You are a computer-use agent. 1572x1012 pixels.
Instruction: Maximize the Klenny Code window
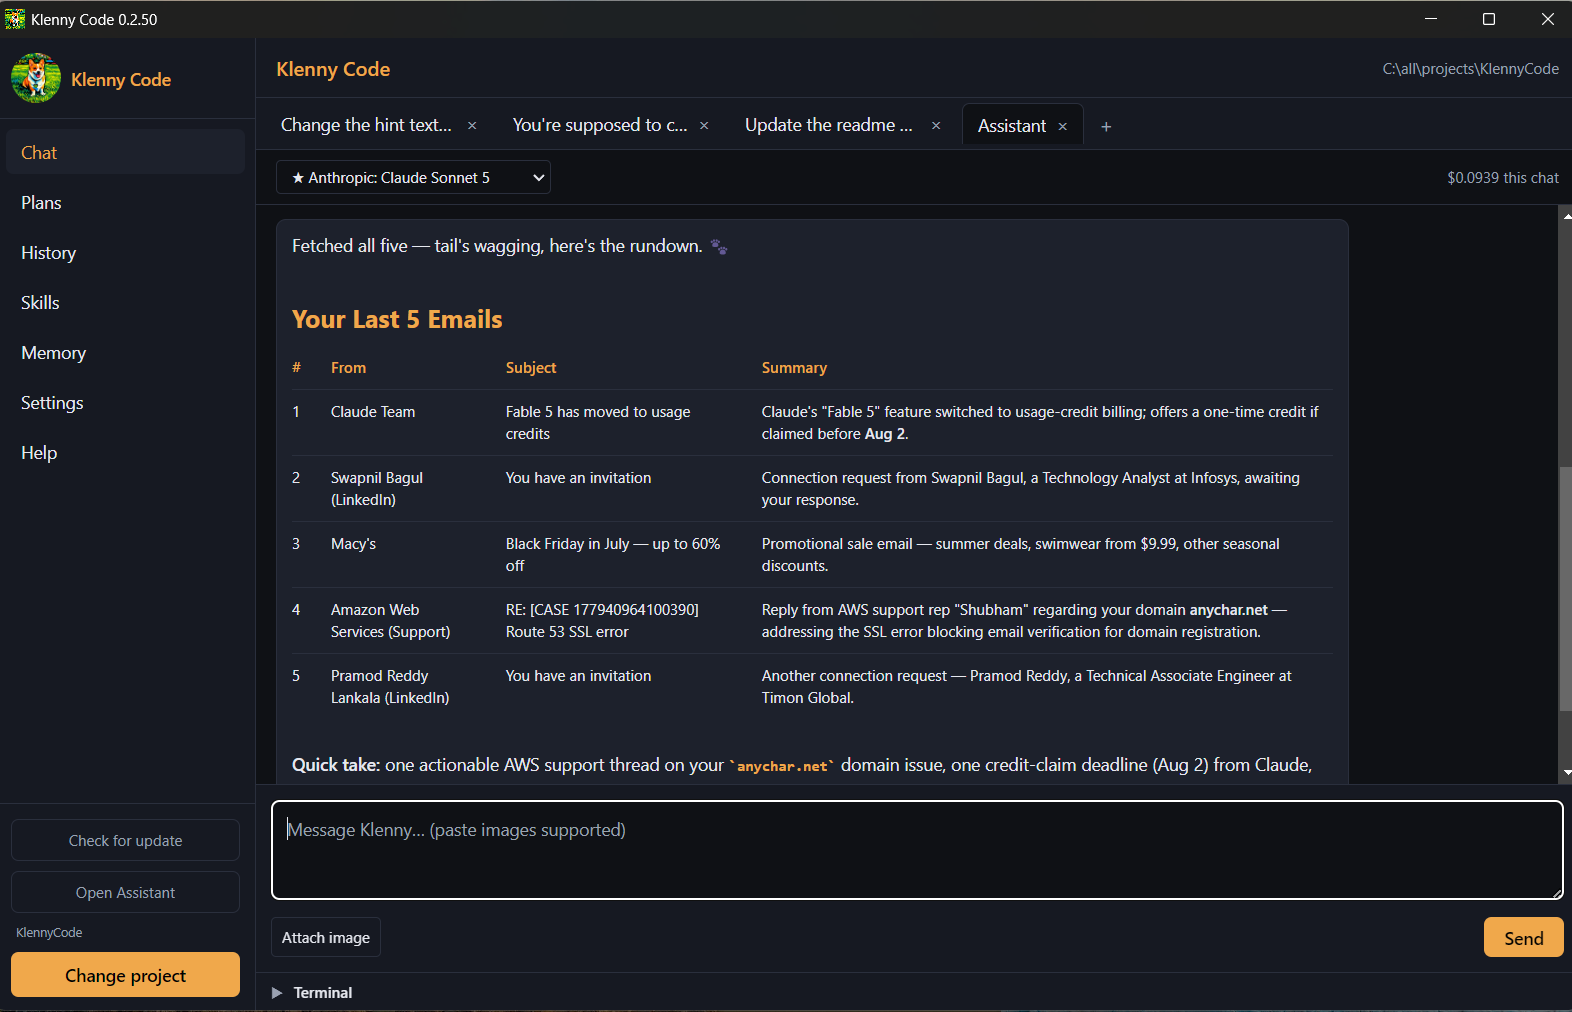pos(1489,19)
